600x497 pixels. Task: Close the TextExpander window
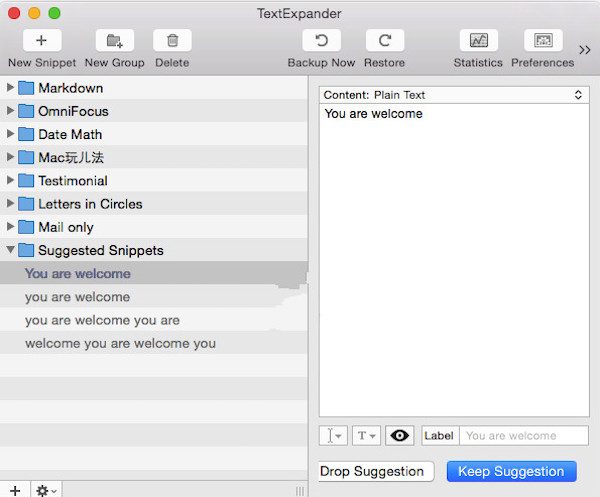click(14, 13)
